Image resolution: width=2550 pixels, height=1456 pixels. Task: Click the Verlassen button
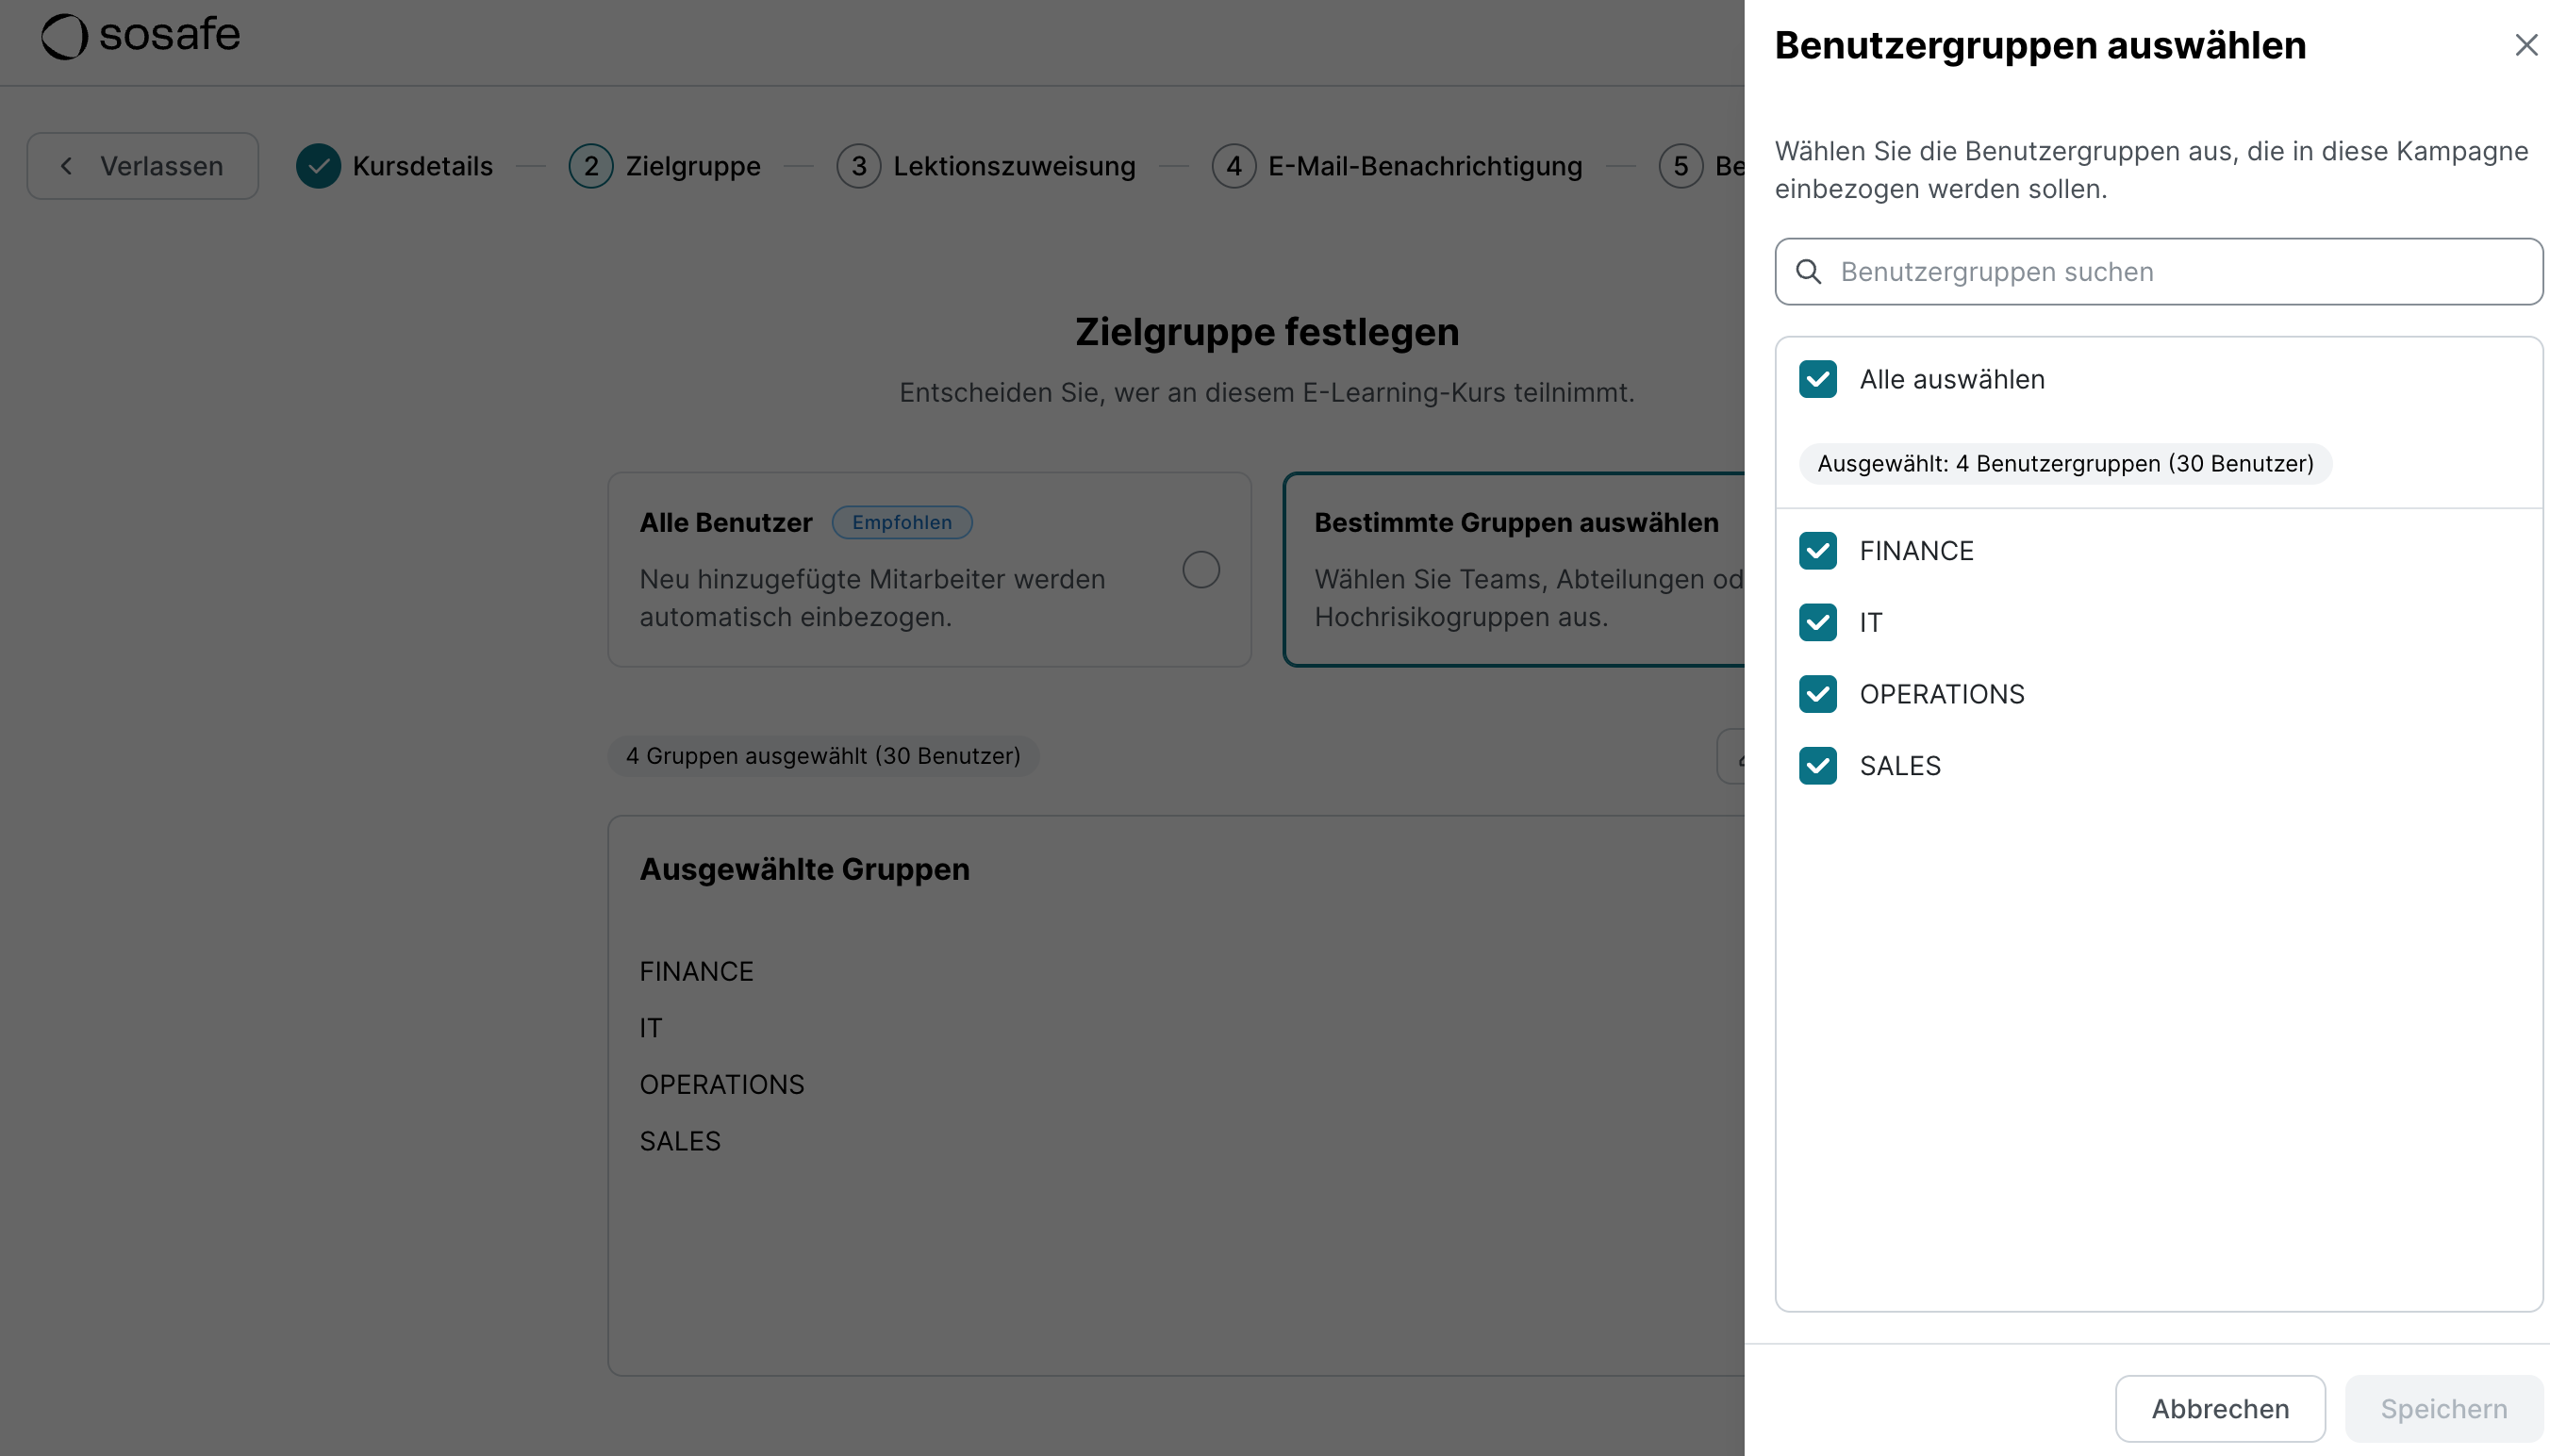[143, 166]
